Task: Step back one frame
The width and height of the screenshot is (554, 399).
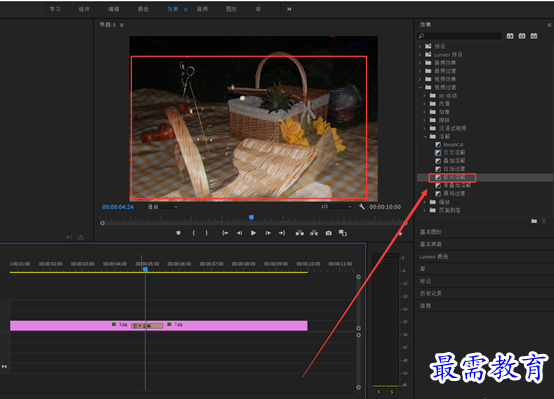Action: [240, 233]
